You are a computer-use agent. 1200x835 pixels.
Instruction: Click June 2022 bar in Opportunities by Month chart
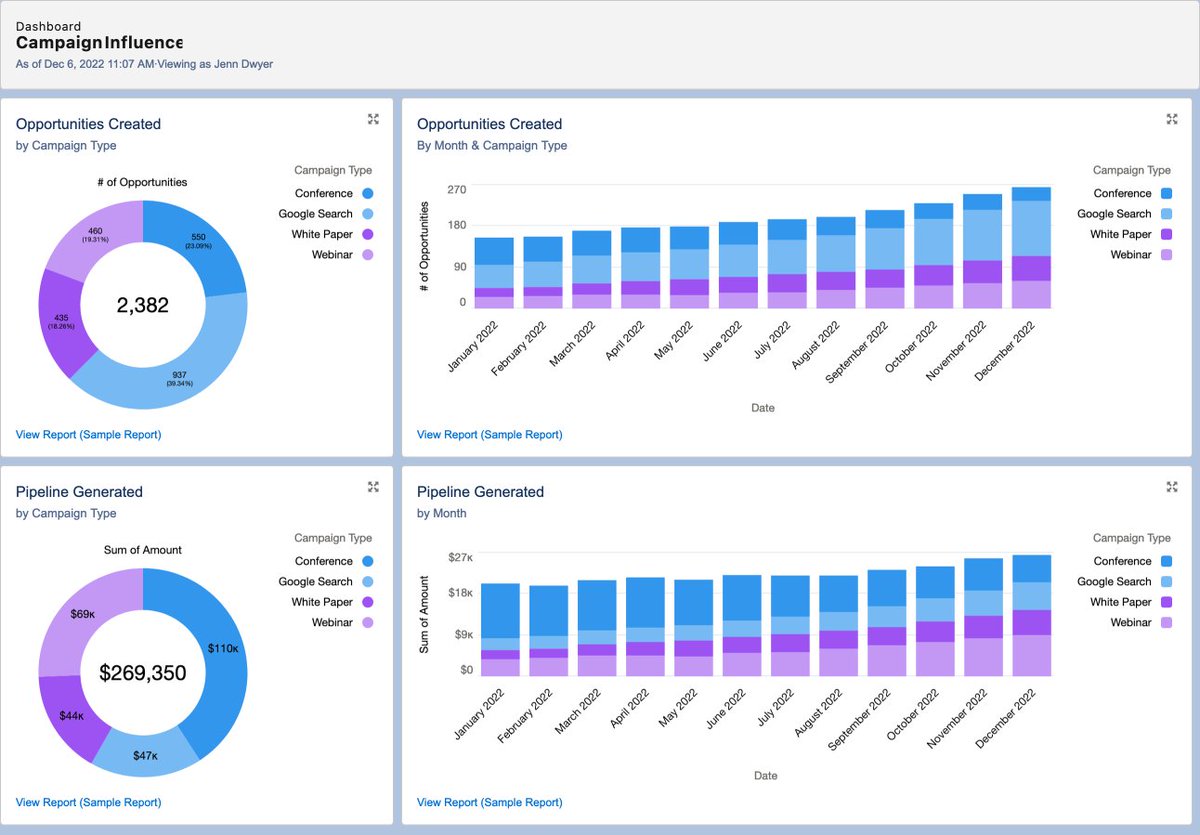(x=738, y=265)
